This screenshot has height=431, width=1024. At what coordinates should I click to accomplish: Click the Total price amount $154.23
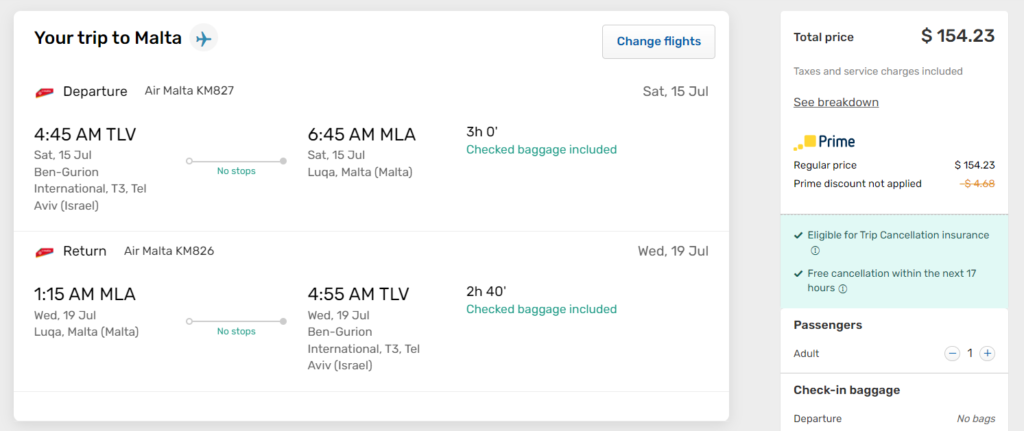[958, 37]
